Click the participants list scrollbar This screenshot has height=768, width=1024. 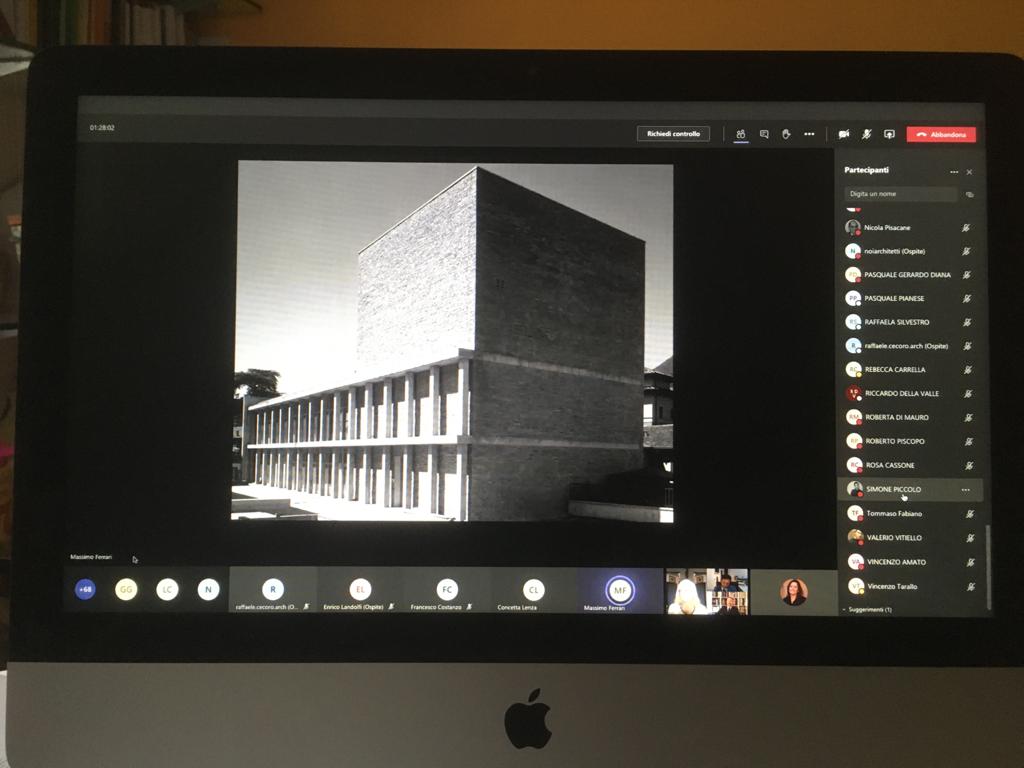pyautogui.click(x=989, y=567)
